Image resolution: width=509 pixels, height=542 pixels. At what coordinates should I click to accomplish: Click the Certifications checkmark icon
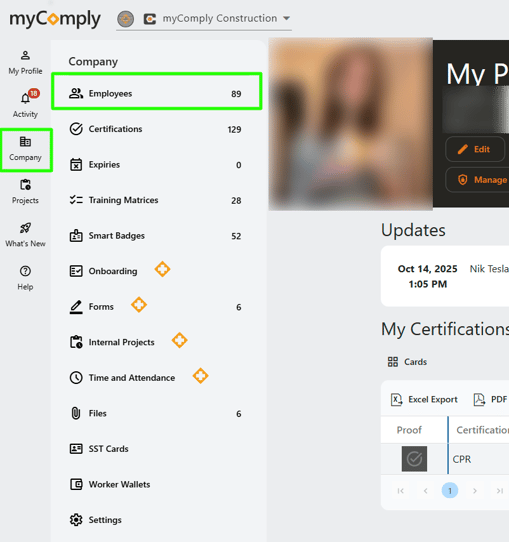[76, 129]
